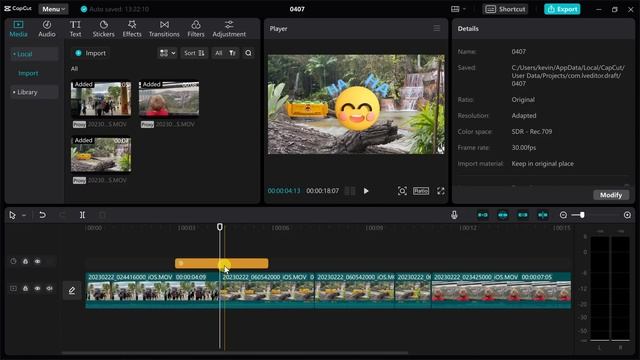Viewport: 640px width, 360px height.
Task: Open the Menu dropdown
Action: [x=53, y=9]
